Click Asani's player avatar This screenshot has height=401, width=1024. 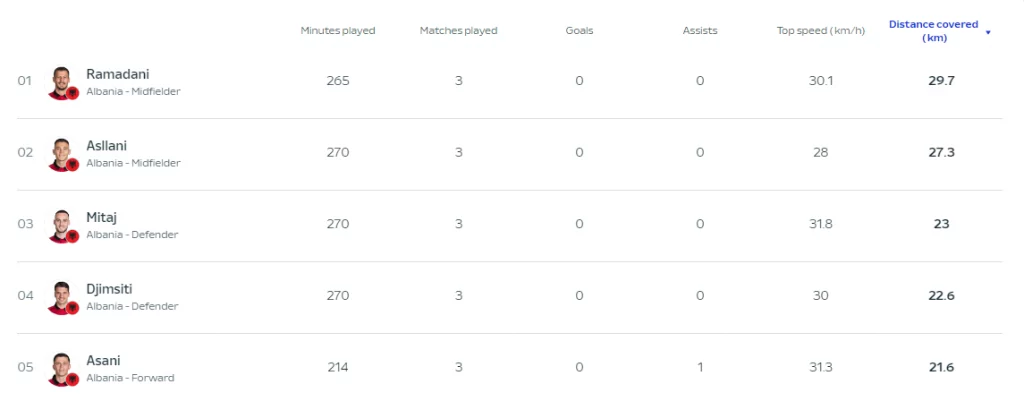coord(61,367)
